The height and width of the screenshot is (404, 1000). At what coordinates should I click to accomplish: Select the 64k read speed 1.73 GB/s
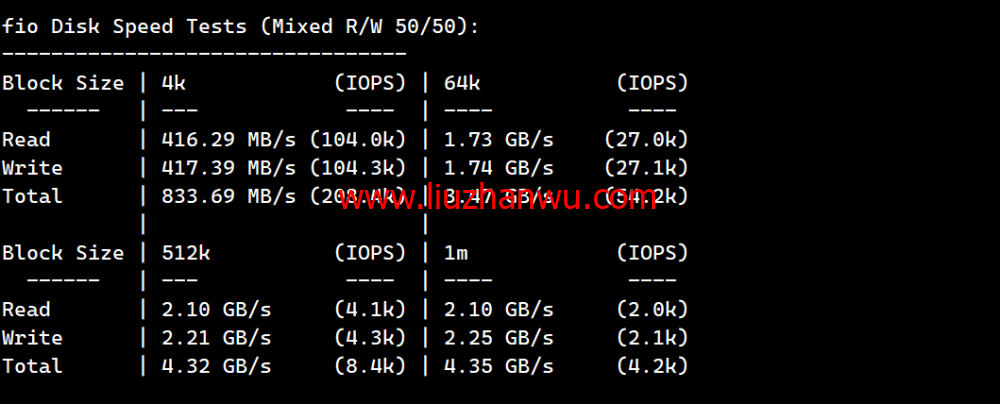click(x=499, y=140)
